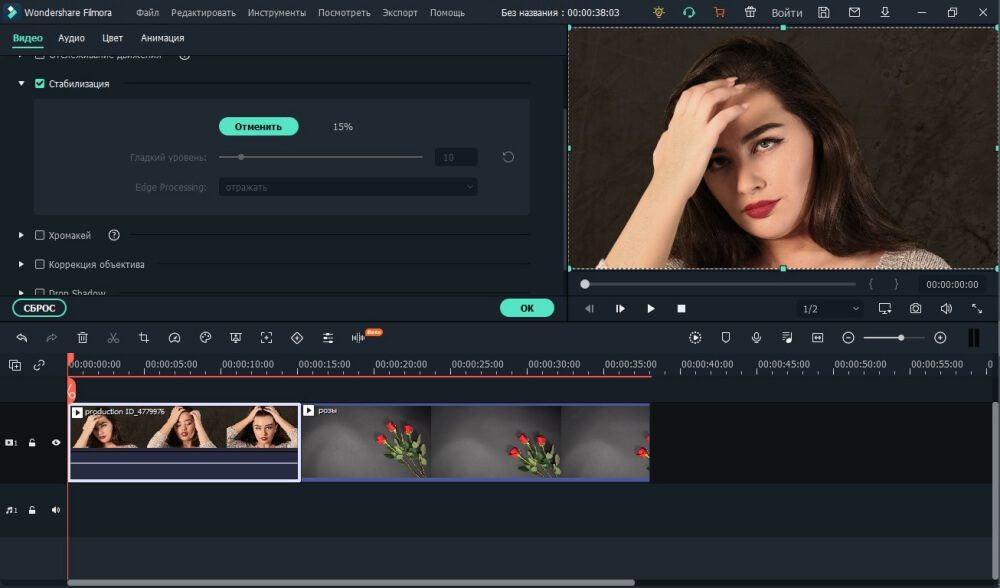Open the messages envelope icon

tap(855, 12)
